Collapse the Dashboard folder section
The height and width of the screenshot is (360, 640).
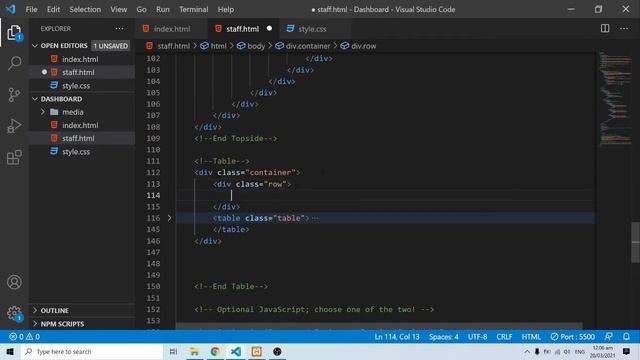pyautogui.click(x=35, y=99)
